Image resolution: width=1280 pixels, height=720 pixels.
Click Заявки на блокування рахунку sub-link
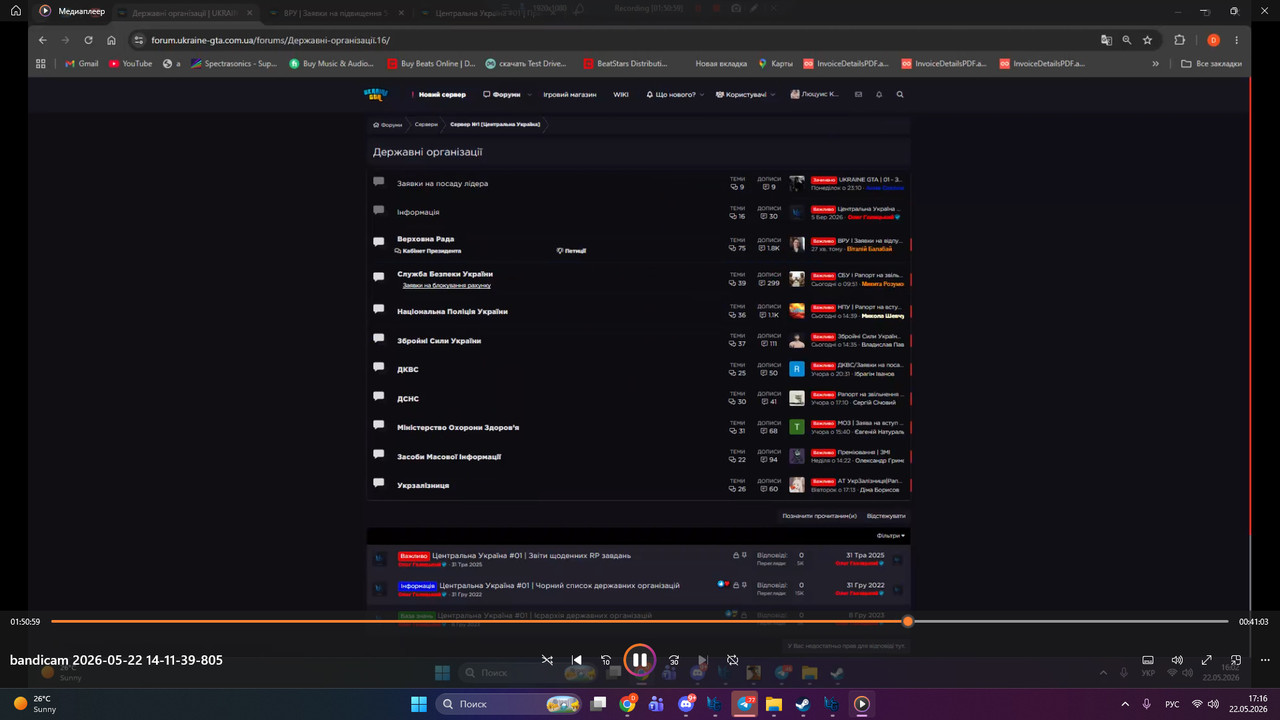pyautogui.click(x=446, y=285)
